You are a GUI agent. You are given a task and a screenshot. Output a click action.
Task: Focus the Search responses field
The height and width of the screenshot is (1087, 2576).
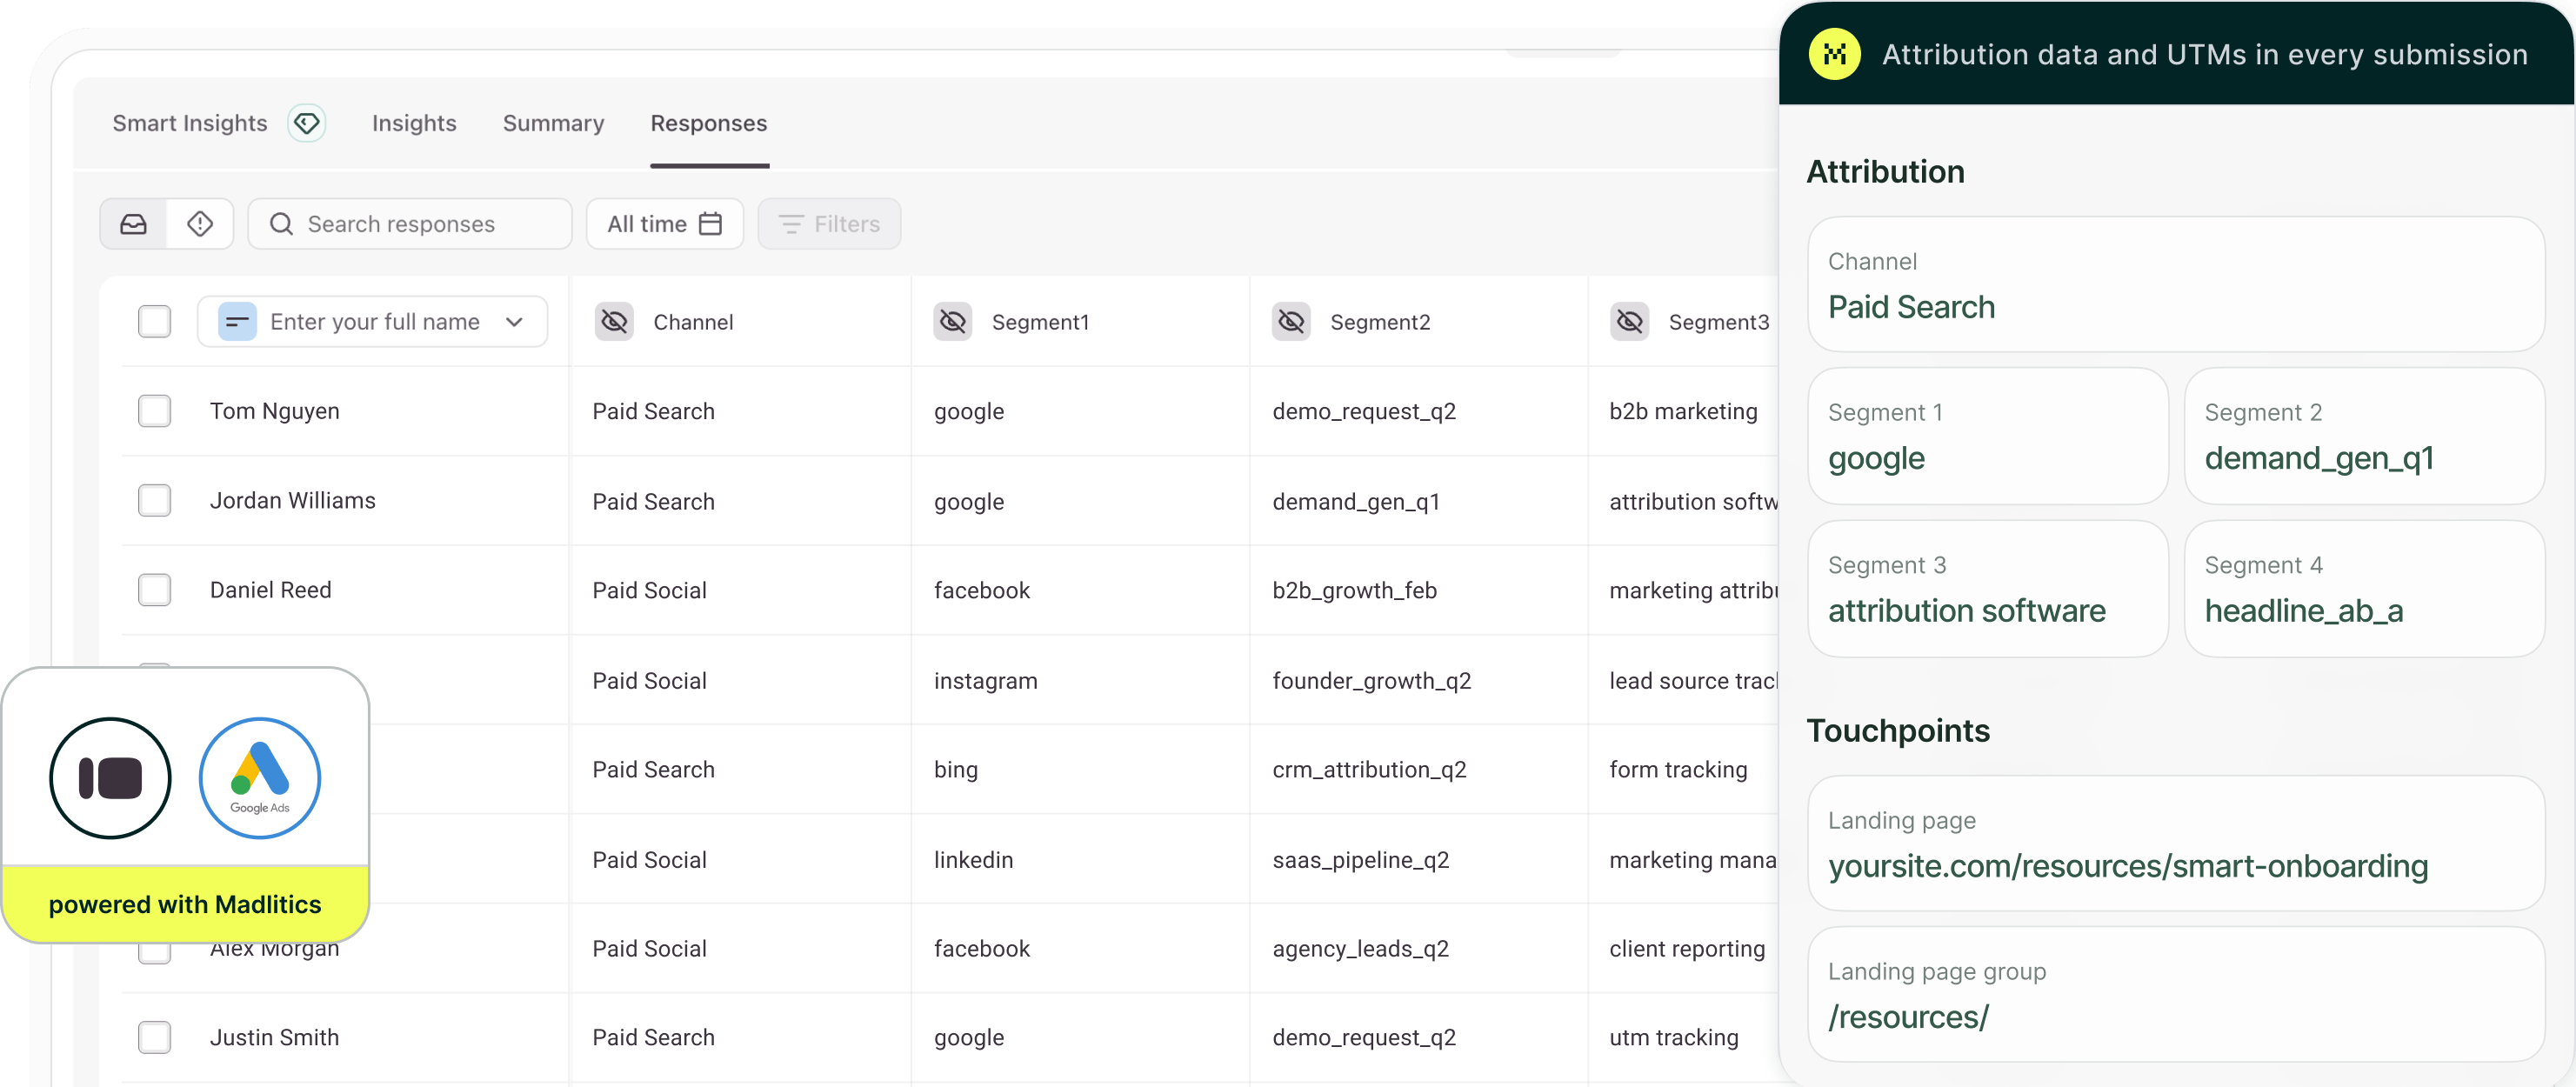click(x=410, y=224)
